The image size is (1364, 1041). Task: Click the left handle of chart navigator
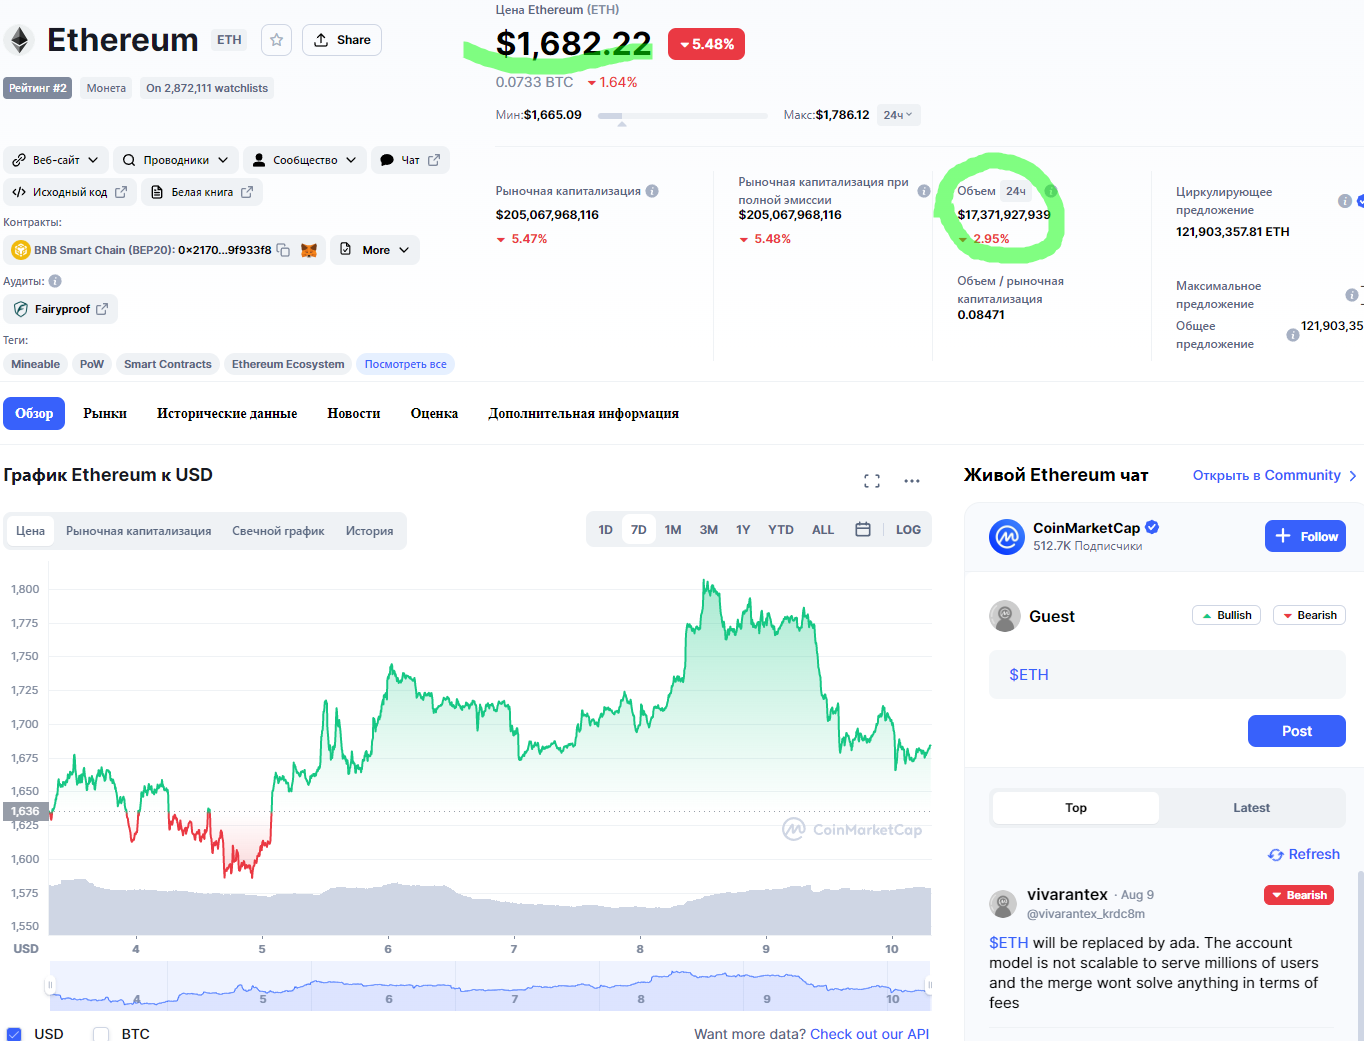(x=49, y=985)
